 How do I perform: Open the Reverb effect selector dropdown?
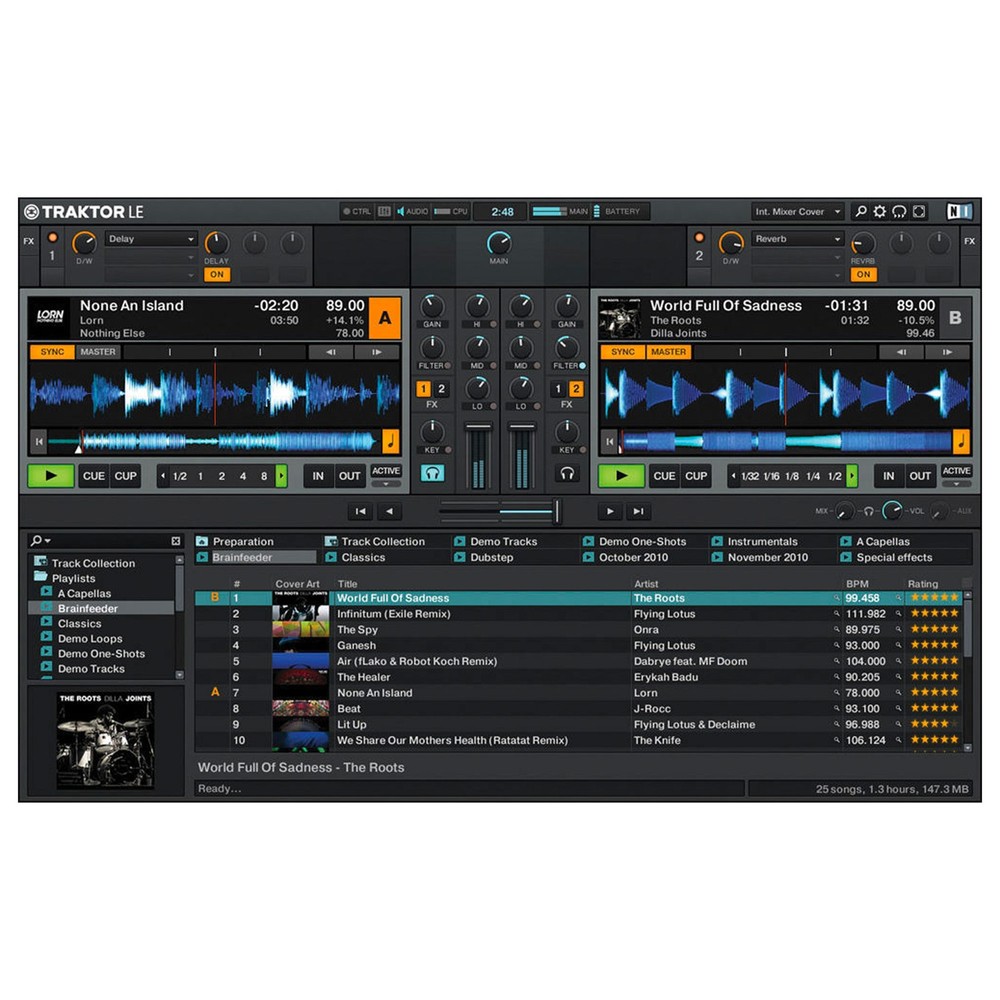click(x=796, y=238)
